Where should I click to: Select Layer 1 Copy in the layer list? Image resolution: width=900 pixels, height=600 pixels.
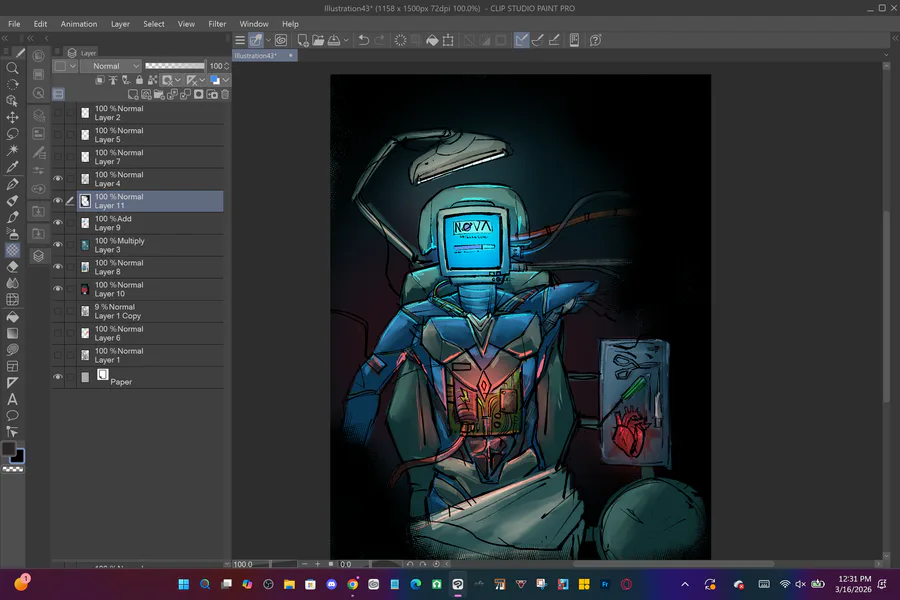point(150,311)
